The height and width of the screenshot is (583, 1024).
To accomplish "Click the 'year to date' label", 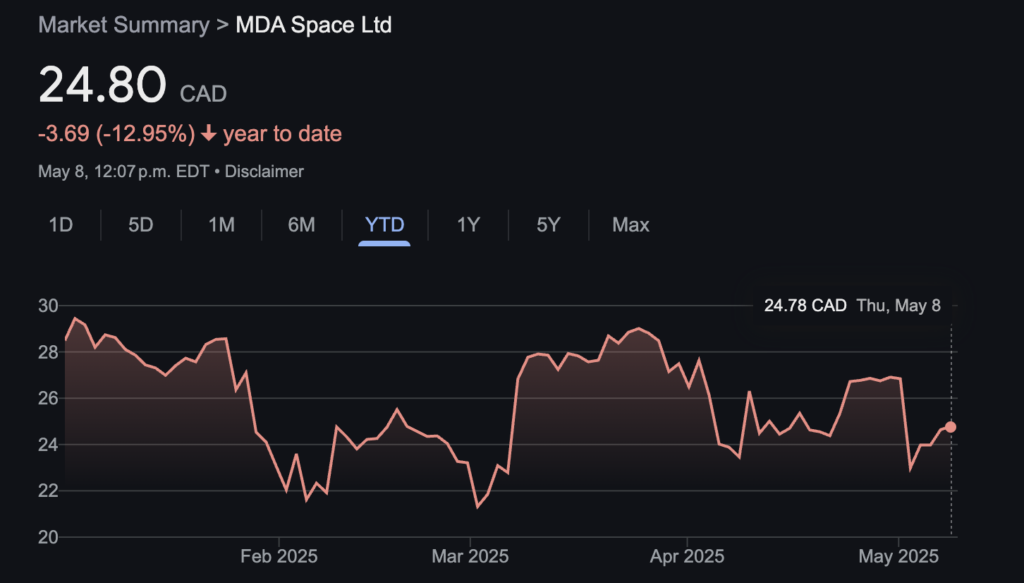I will click(x=283, y=134).
